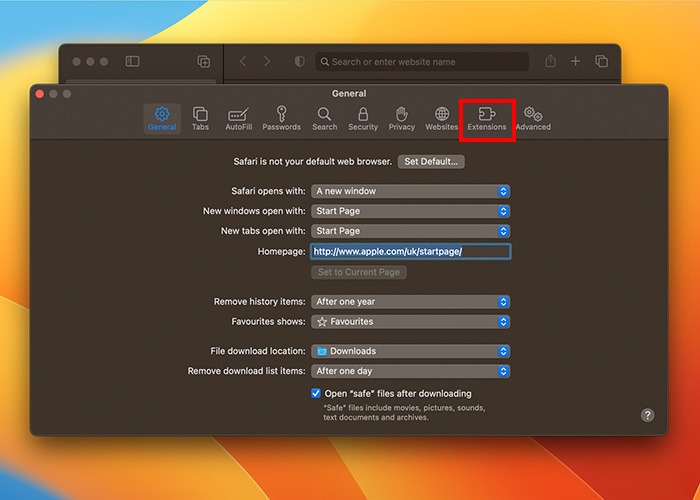Viewport: 700px width, 500px height.
Task: Expand the 'Remove history items' dropdown
Action: 411,302
